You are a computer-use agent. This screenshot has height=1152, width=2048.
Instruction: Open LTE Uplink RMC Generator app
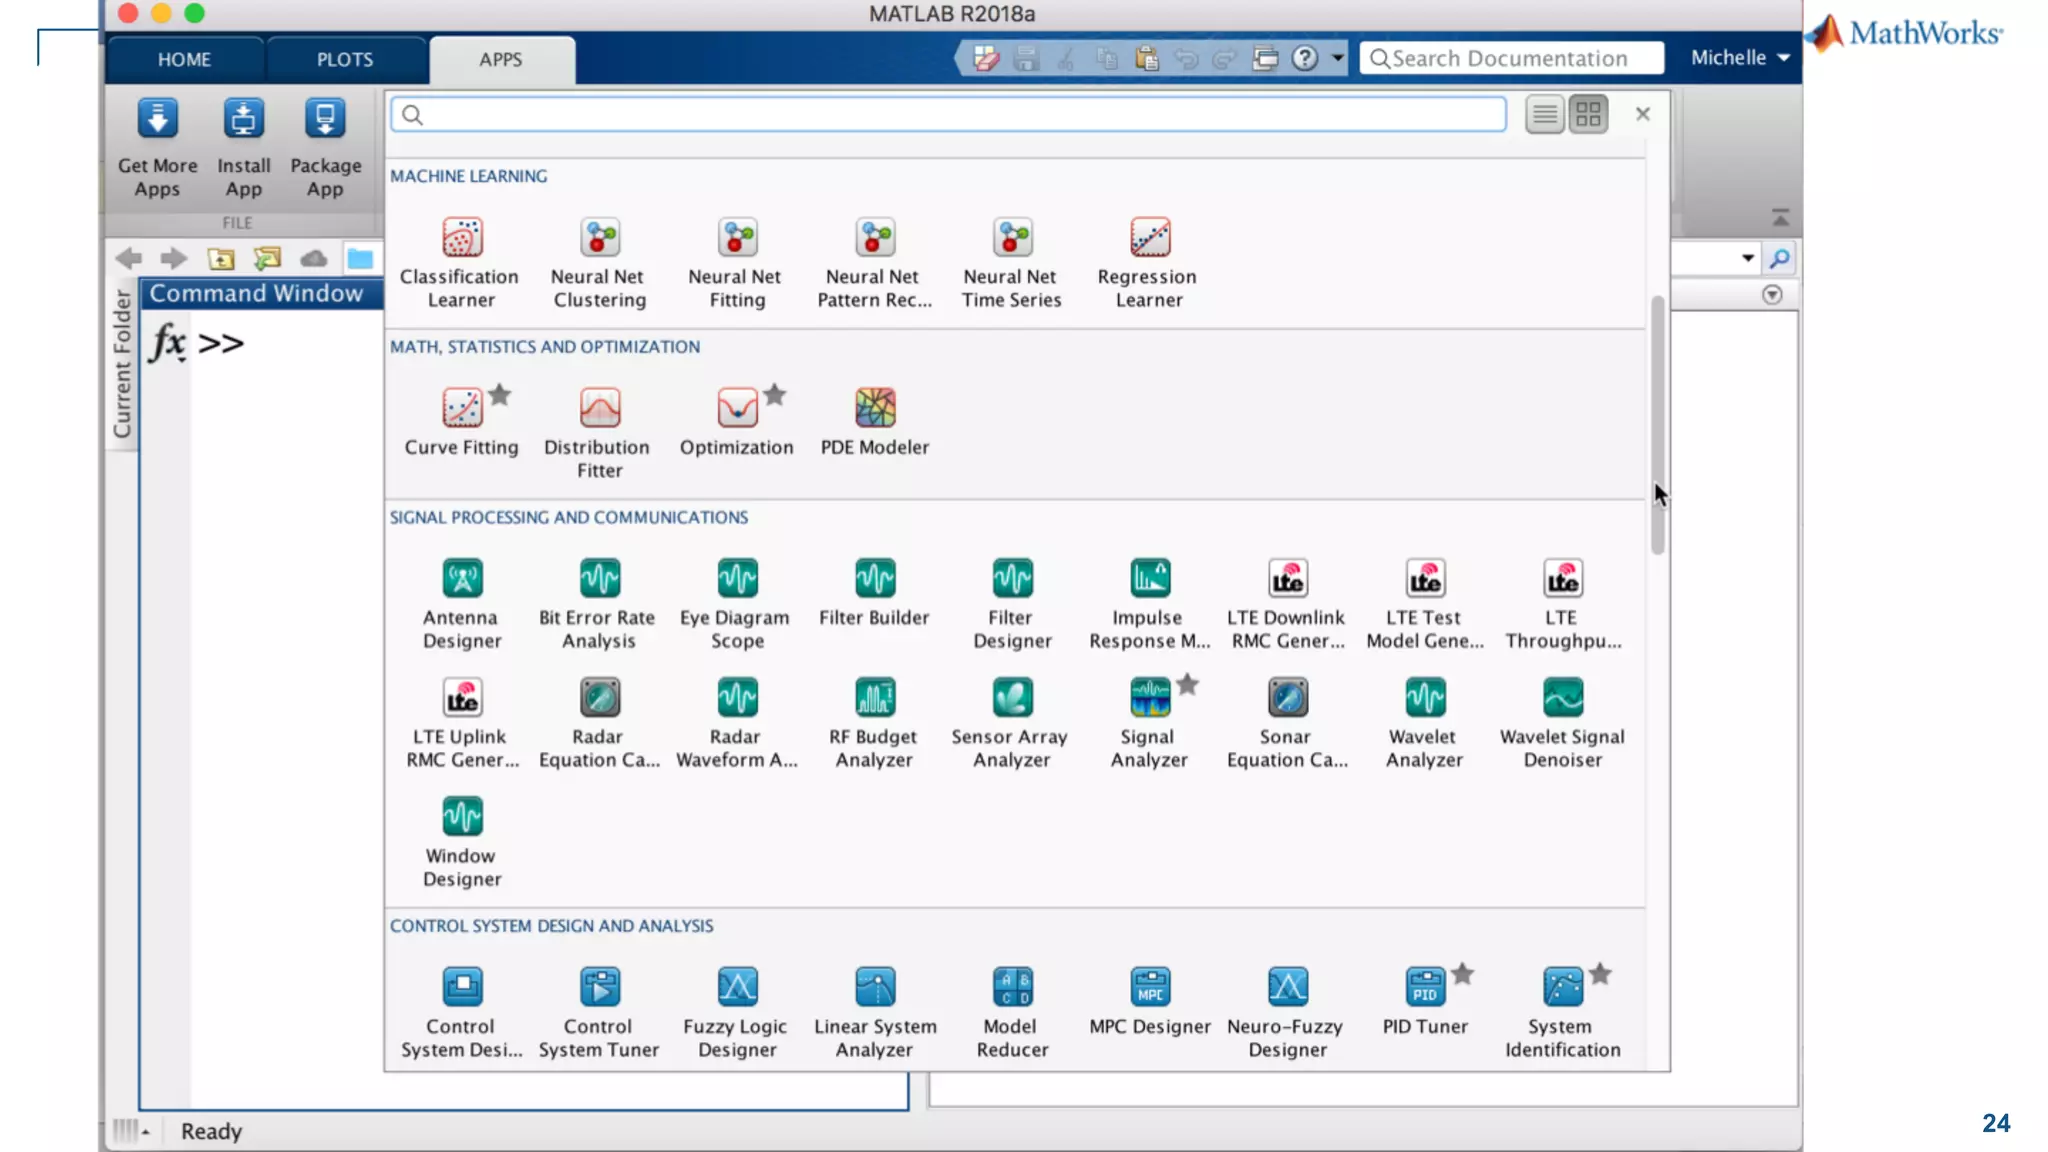click(461, 722)
